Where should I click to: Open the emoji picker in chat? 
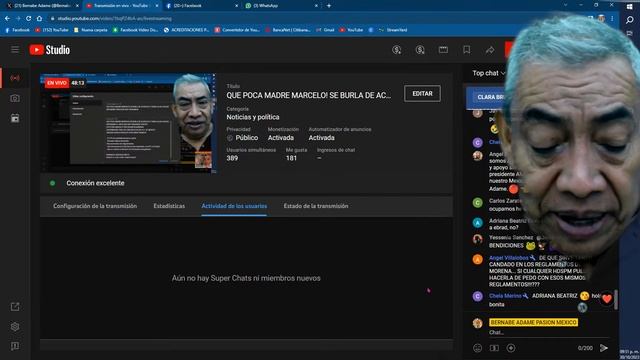click(477, 348)
